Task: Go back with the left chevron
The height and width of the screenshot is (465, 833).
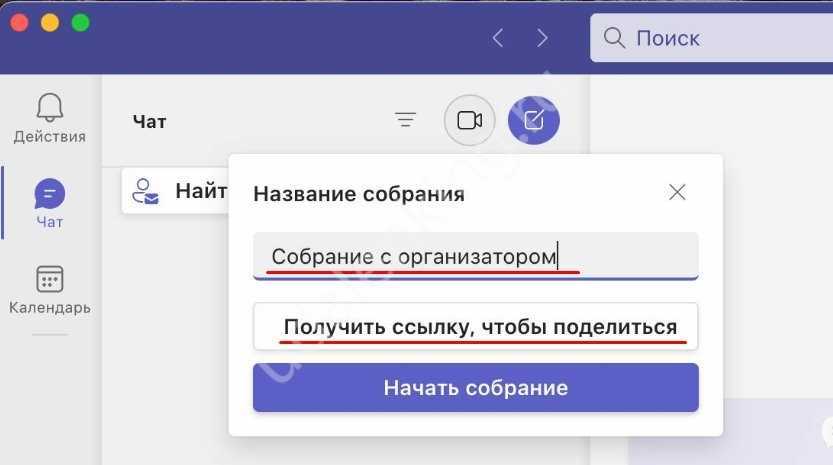Action: [x=498, y=38]
